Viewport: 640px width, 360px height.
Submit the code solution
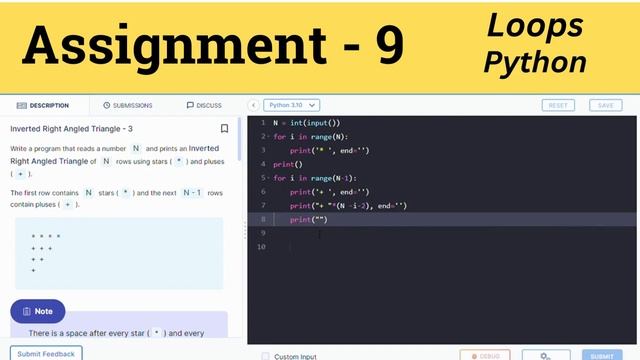tap(602, 356)
